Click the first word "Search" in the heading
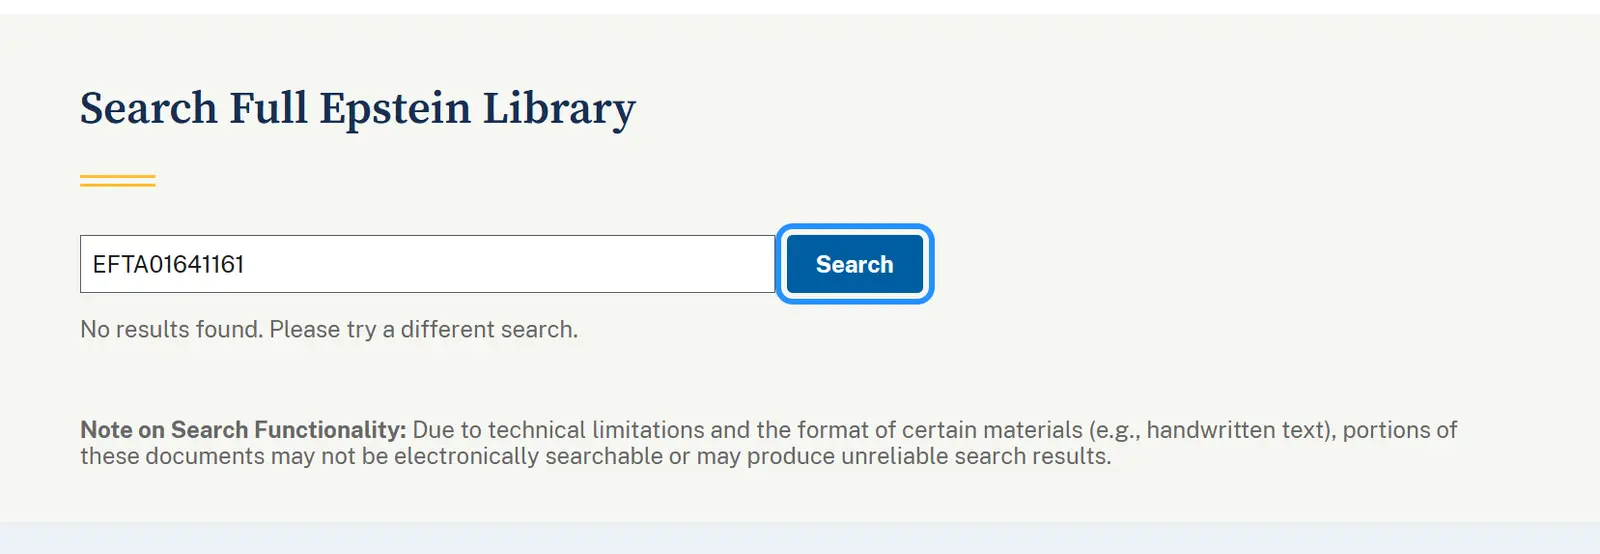 click(x=148, y=108)
